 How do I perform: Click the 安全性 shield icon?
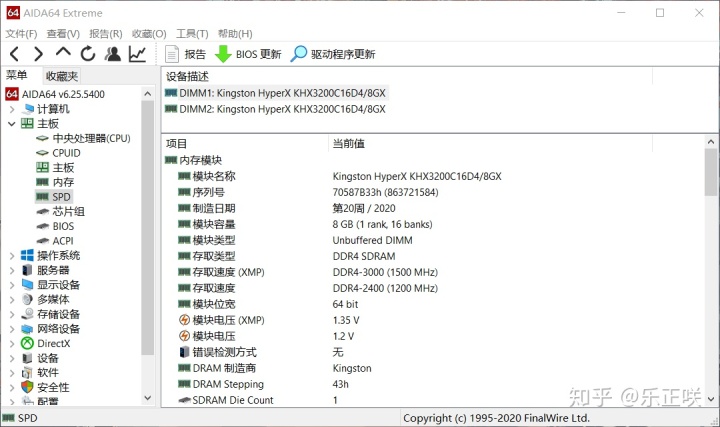27,387
